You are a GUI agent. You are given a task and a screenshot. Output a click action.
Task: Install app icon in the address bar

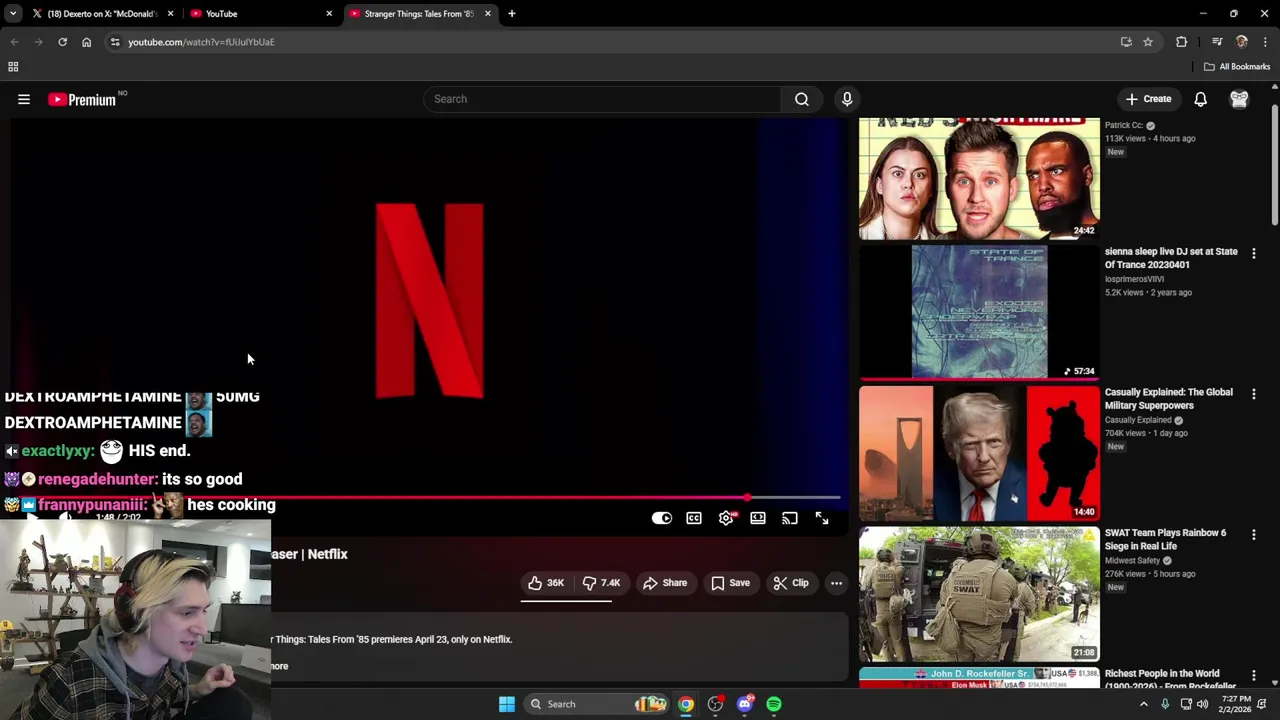(x=1126, y=42)
